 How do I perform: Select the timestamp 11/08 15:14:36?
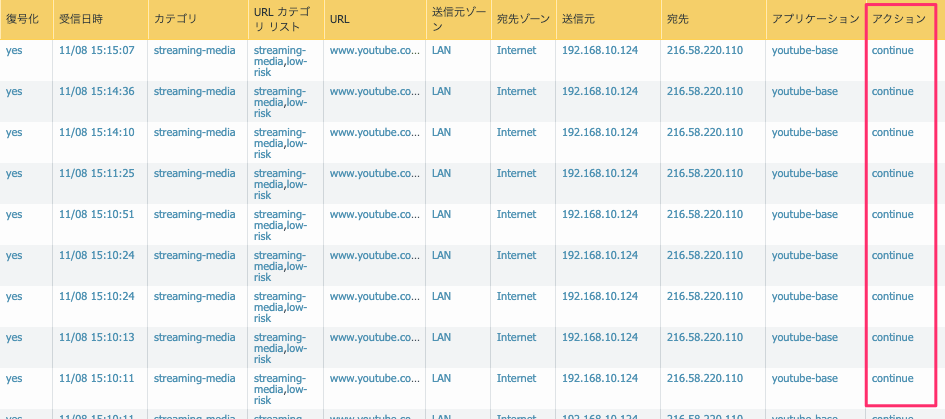96,92
